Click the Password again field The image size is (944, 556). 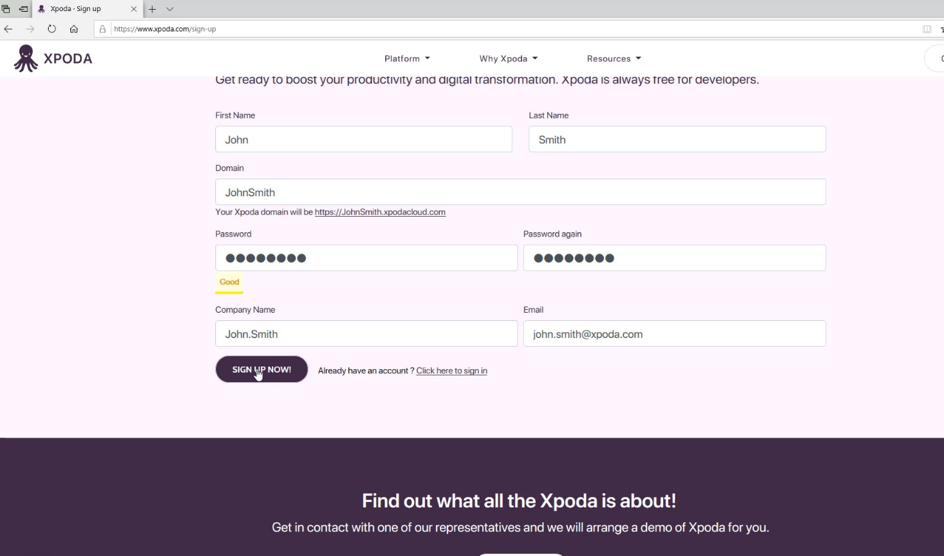point(674,258)
